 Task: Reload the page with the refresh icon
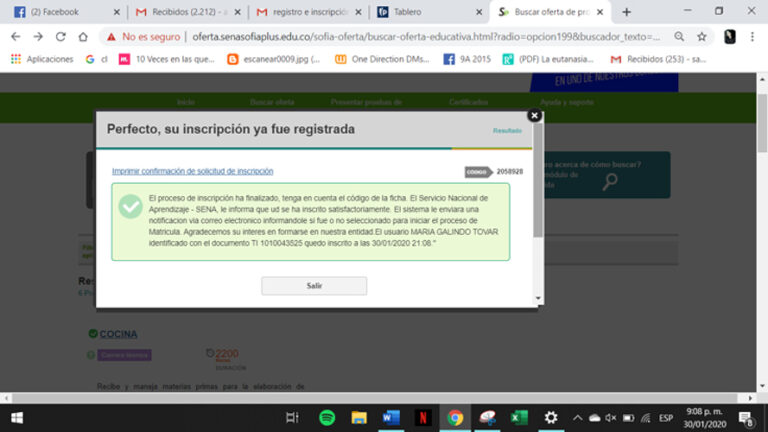tap(61, 36)
